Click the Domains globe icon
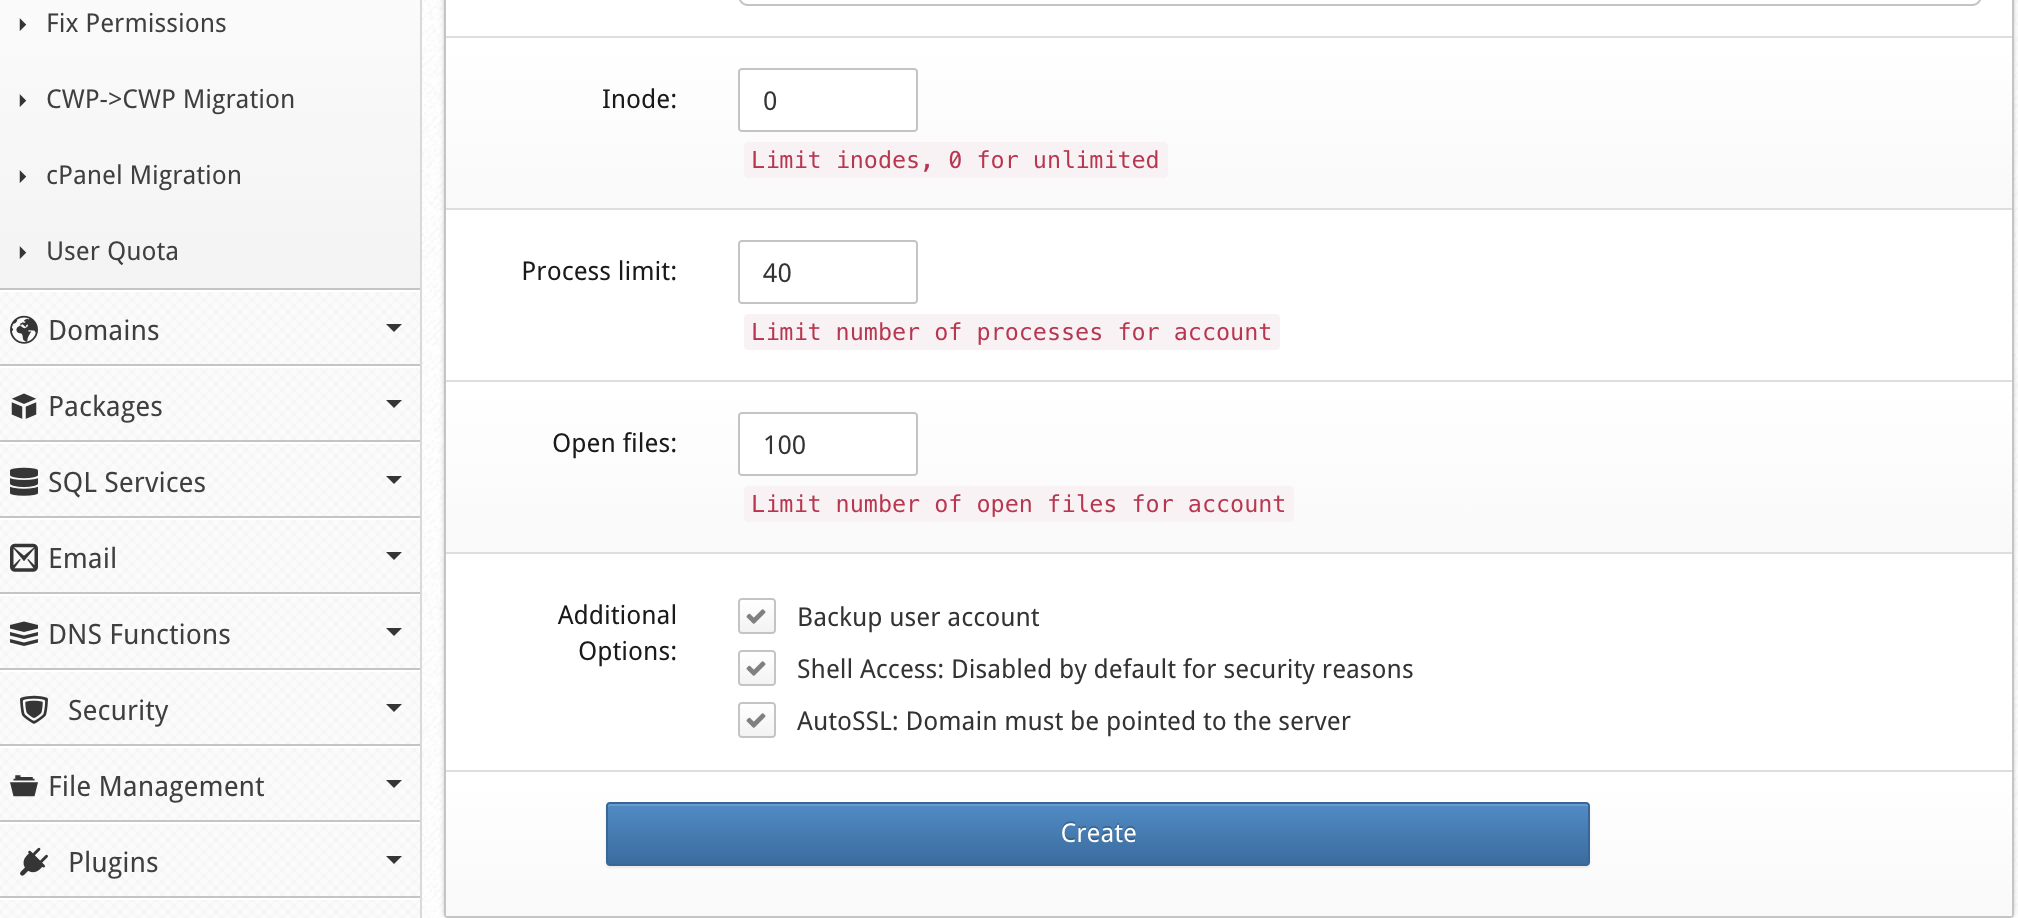Screen dimensions: 2018x918 [24, 330]
